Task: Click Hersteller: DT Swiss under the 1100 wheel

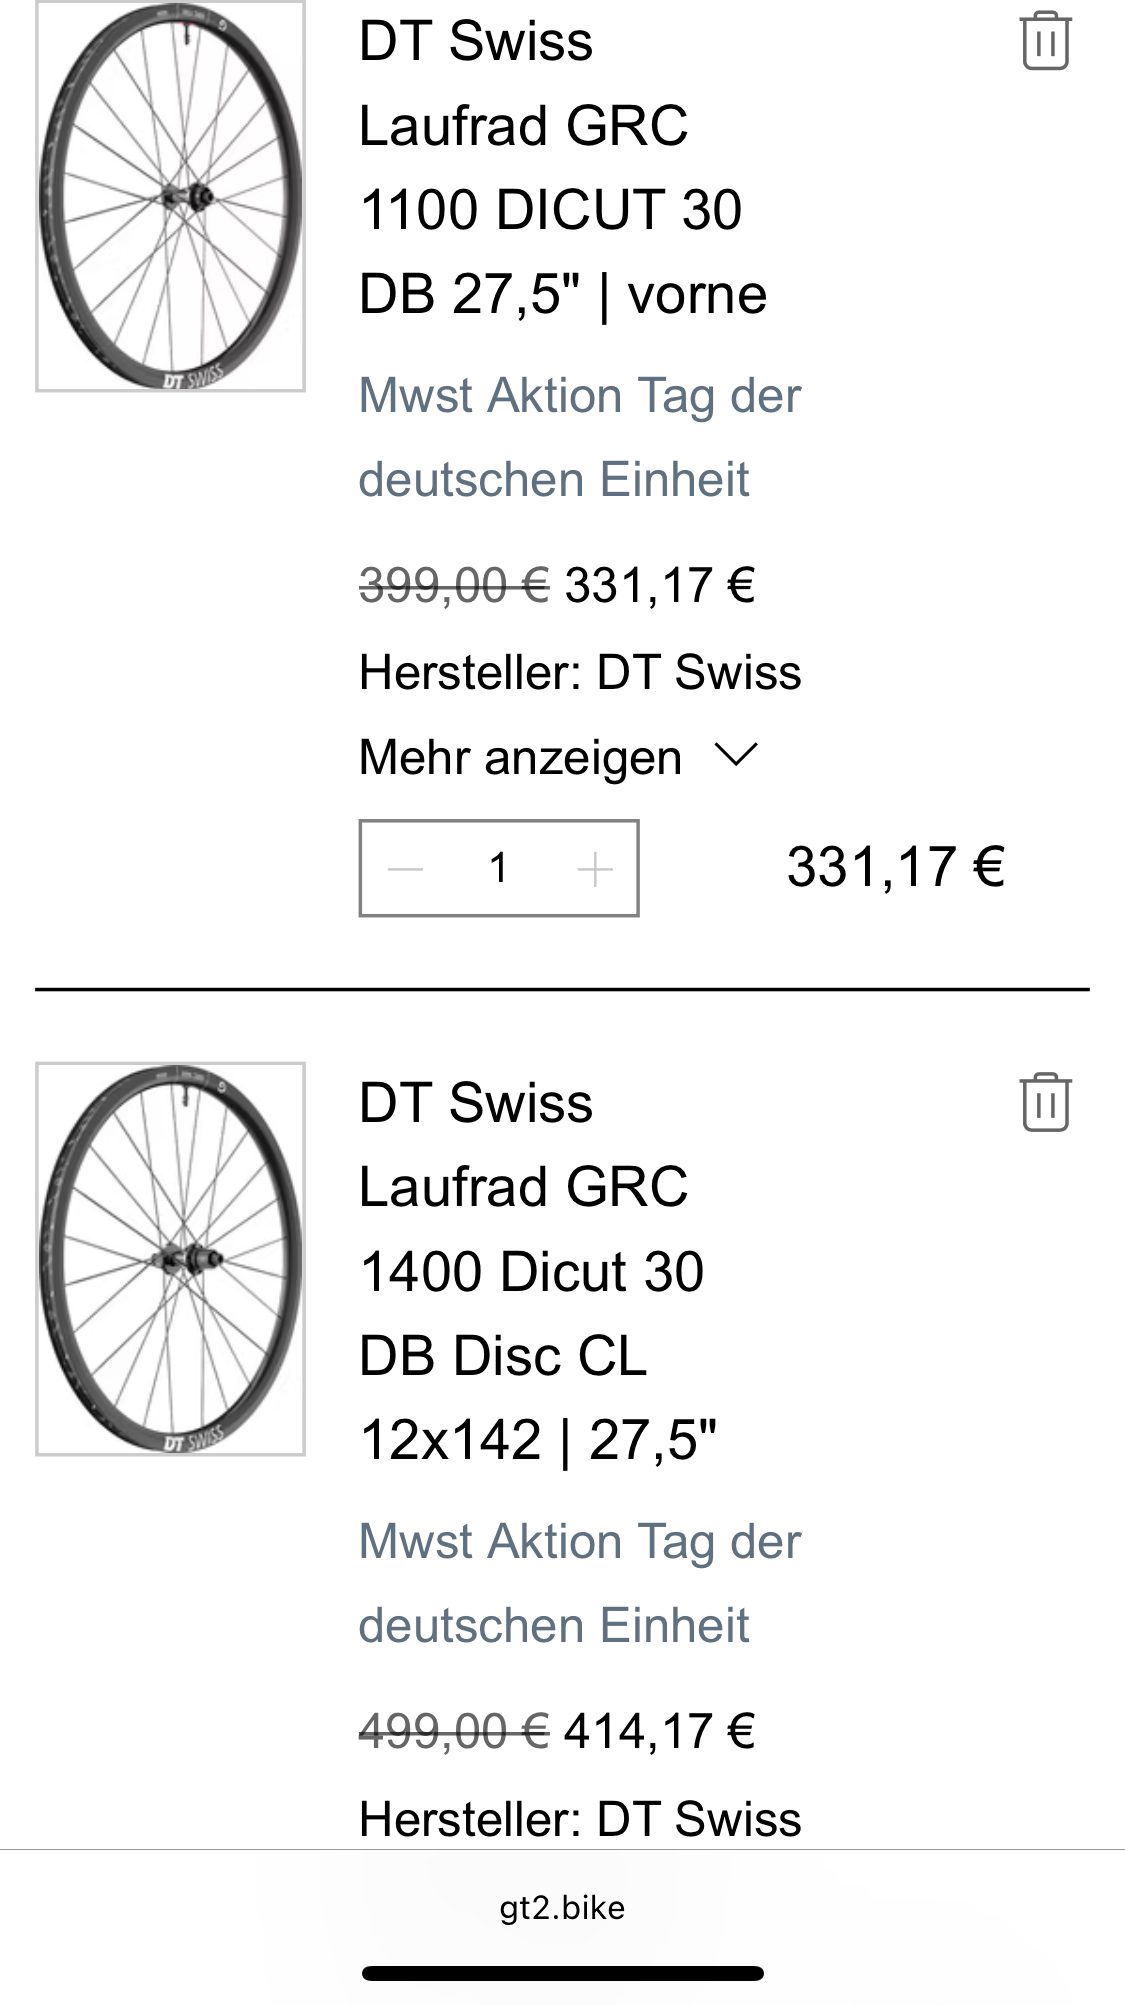Action: click(580, 673)
